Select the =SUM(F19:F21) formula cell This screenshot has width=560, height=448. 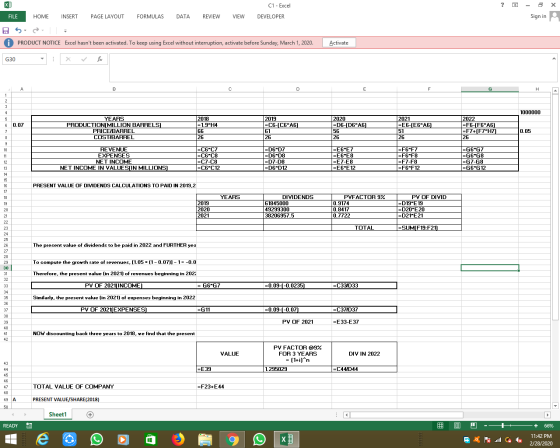[x=429, y=228]
